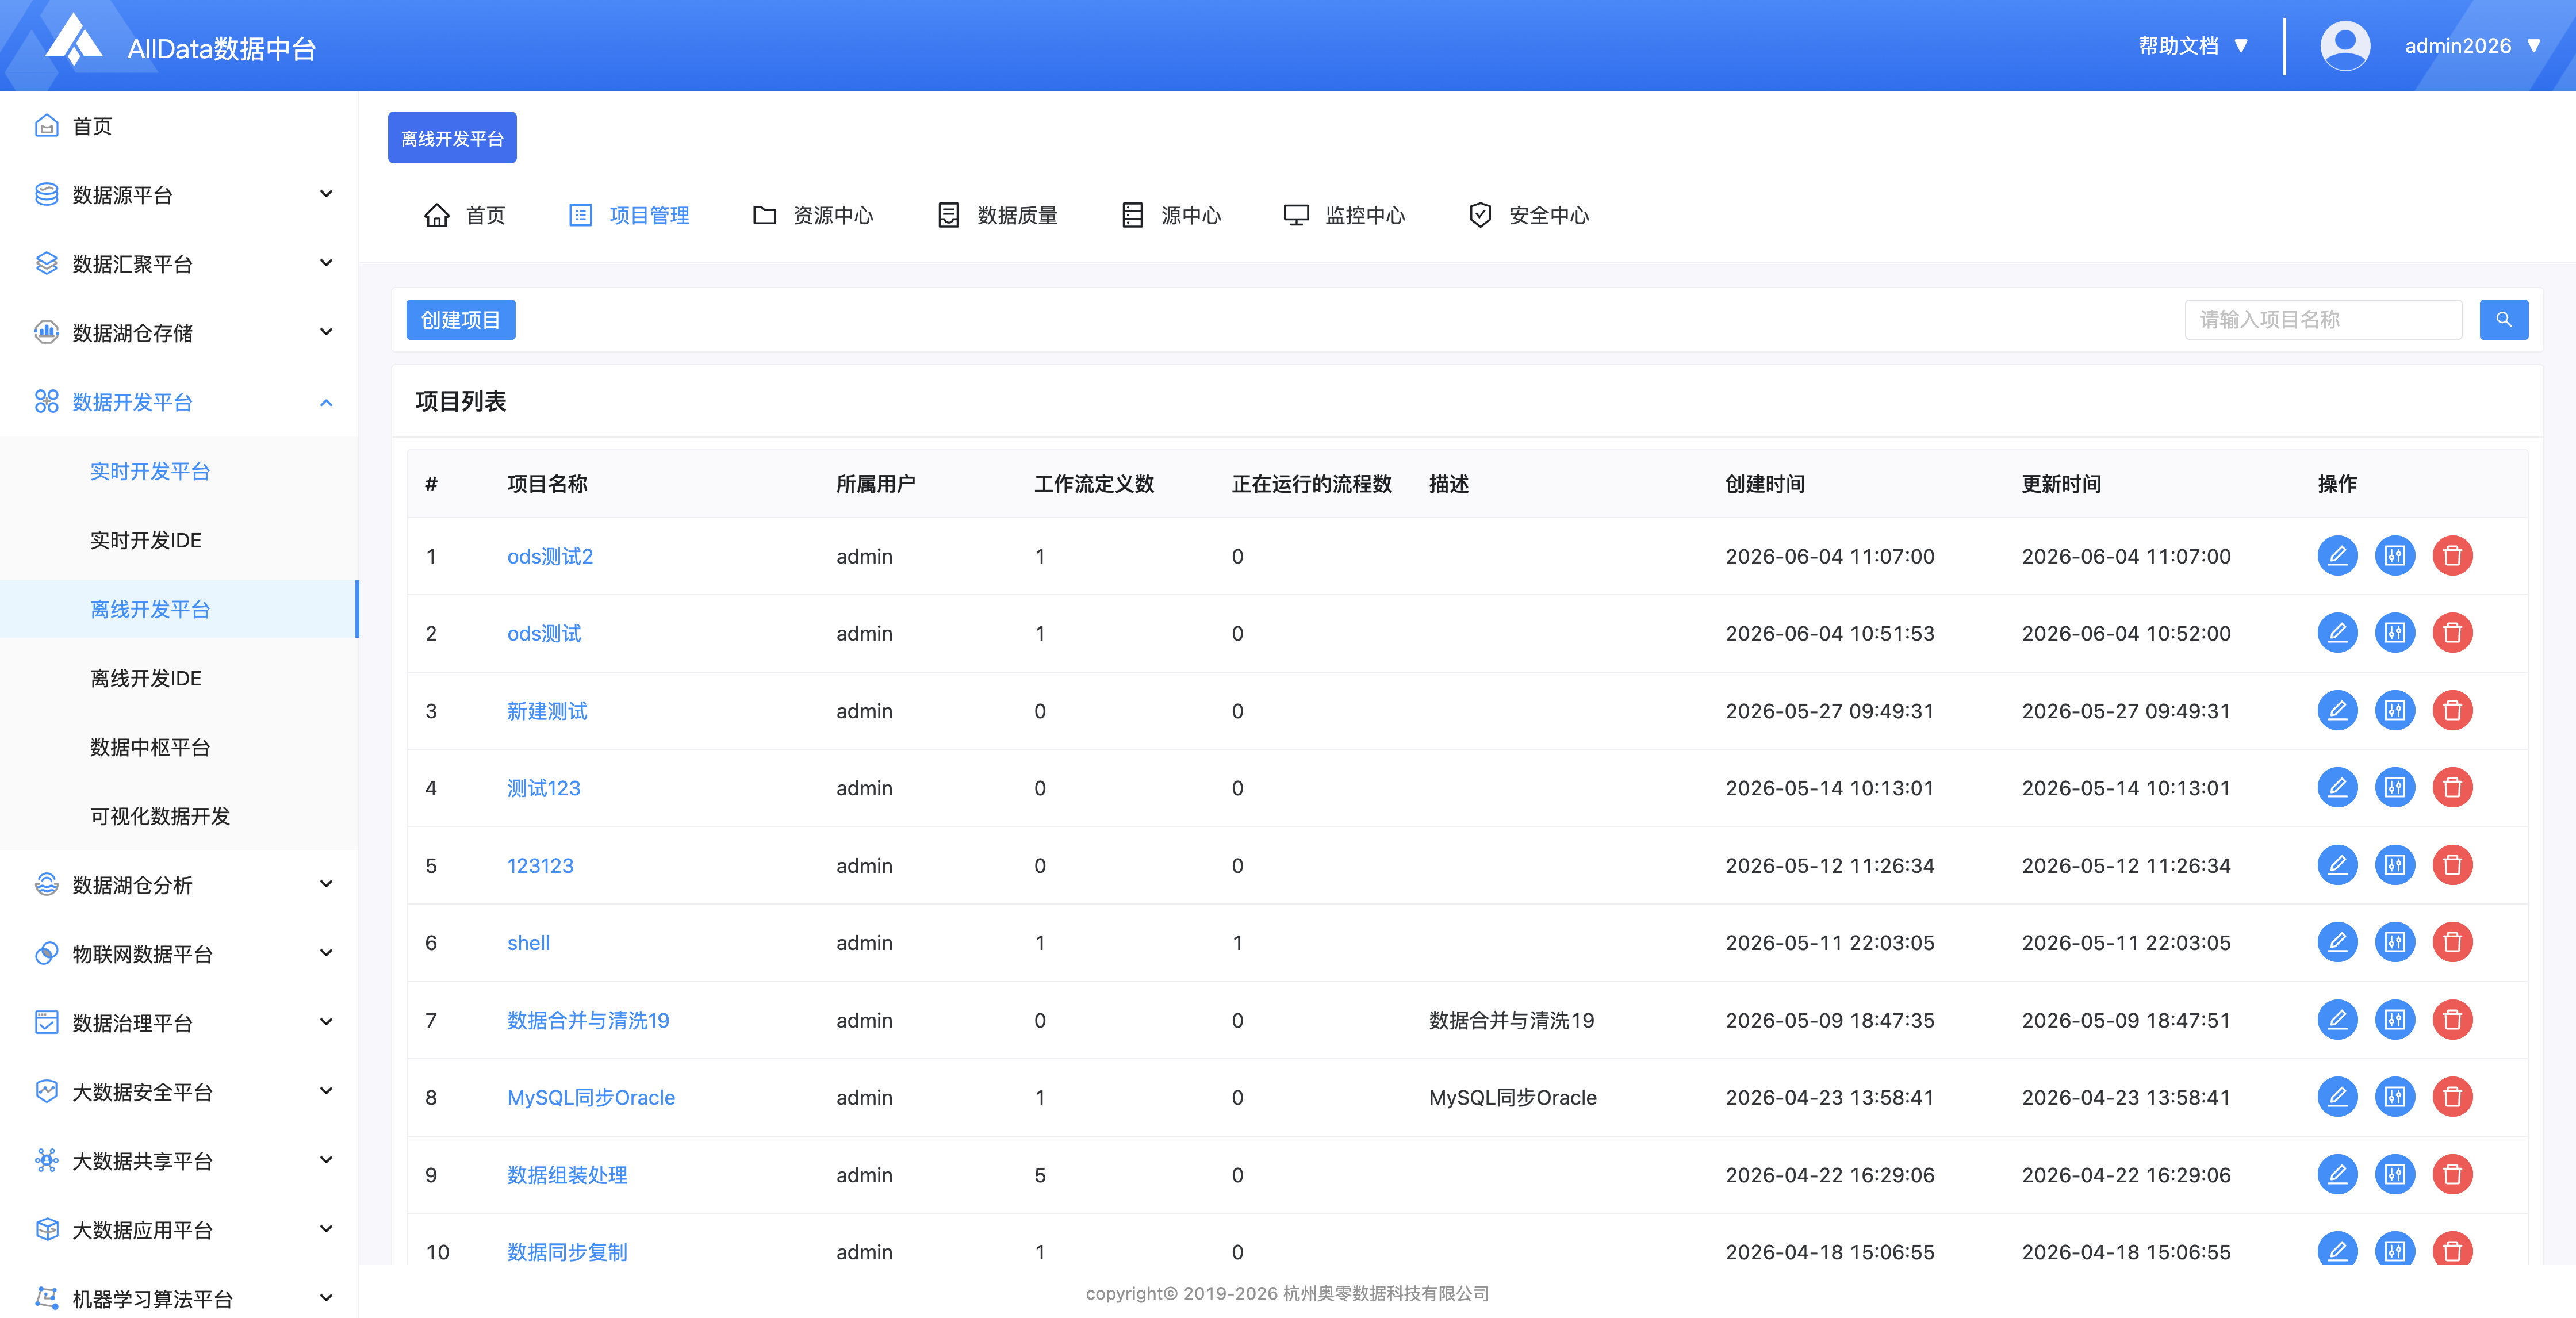Select the 项目管理 tab
This screenshot has height=1318, width=2576.
pyautogui.click(x=629, y=215)
